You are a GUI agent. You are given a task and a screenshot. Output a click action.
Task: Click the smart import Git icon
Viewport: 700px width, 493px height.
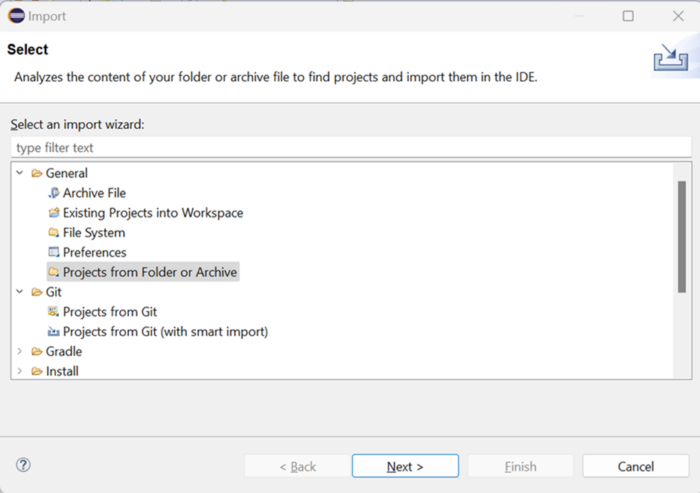pyautogui.click(x=54, y=332)
